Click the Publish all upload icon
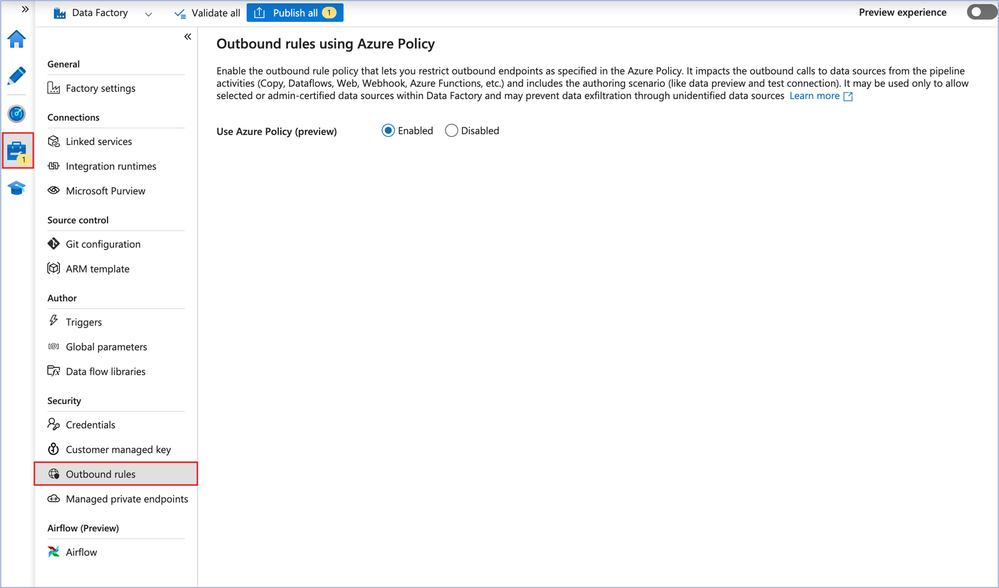 [259, 13]
